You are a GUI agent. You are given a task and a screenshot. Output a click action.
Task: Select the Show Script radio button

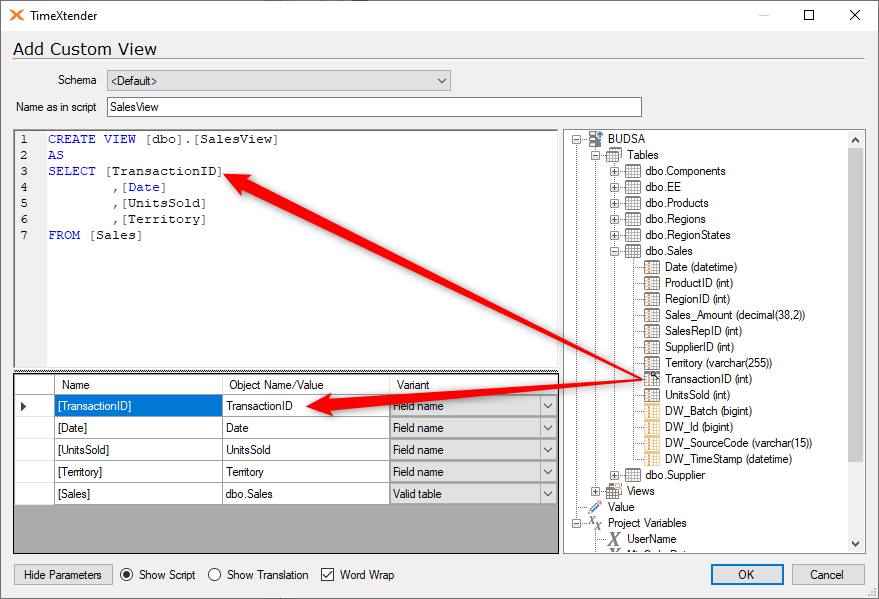(x=127, y=575)
